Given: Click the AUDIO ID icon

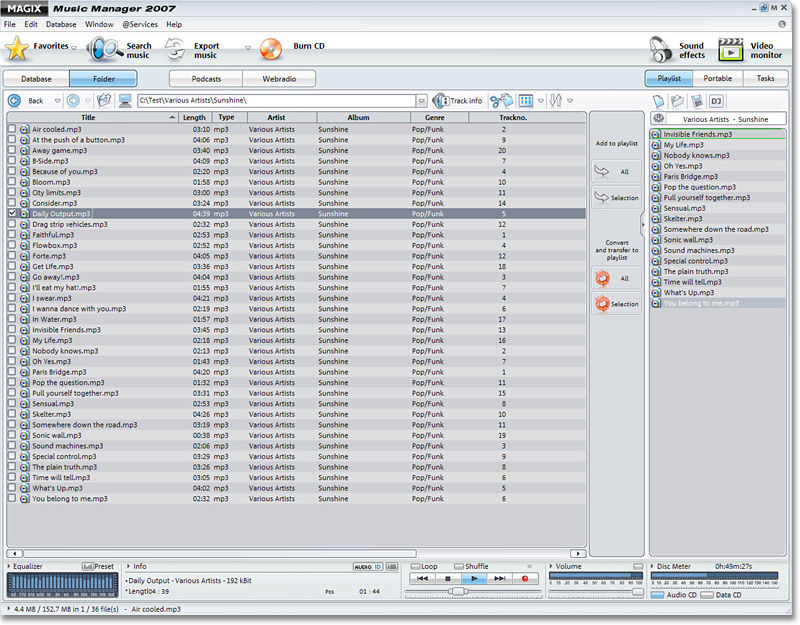Looking at the screenshot, I should (367, 567).
